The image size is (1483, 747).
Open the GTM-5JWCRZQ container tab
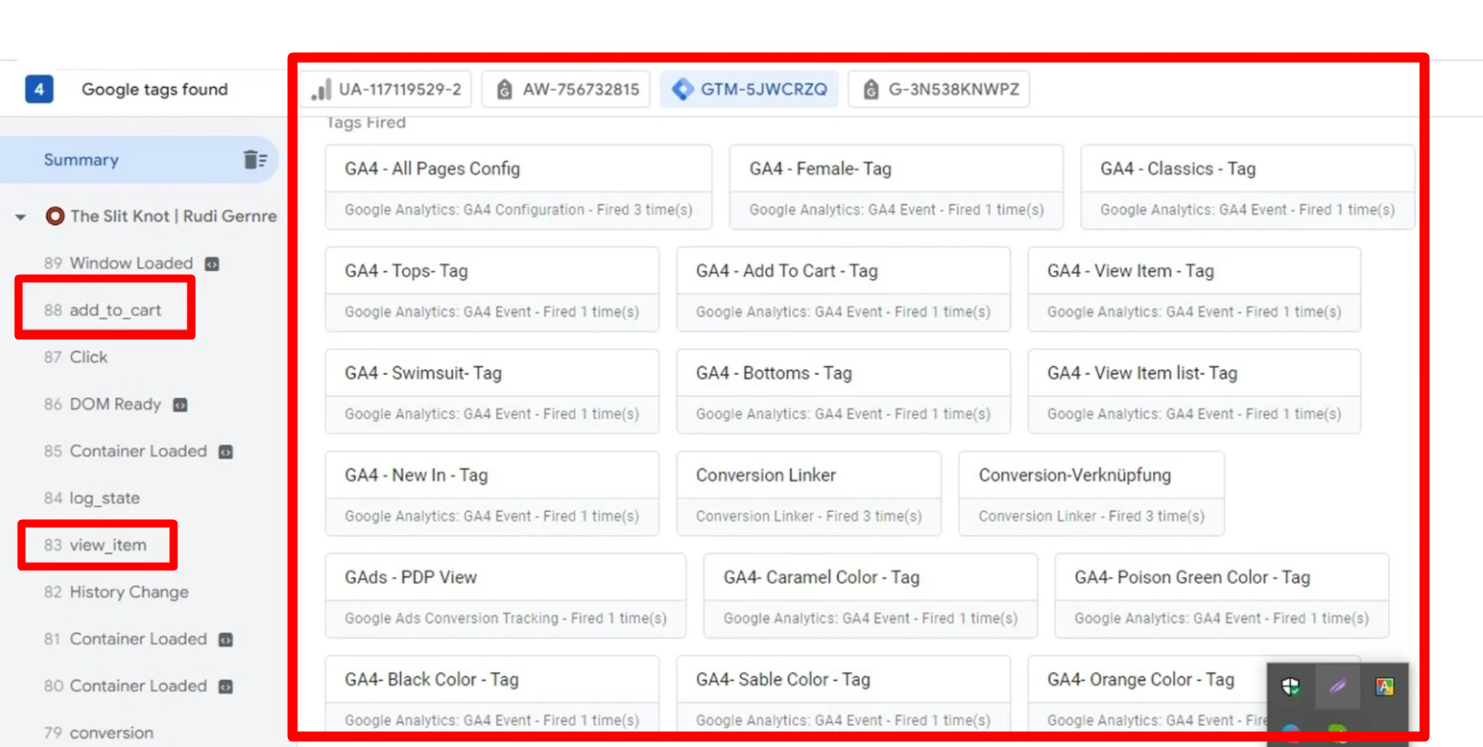[749, 90]
